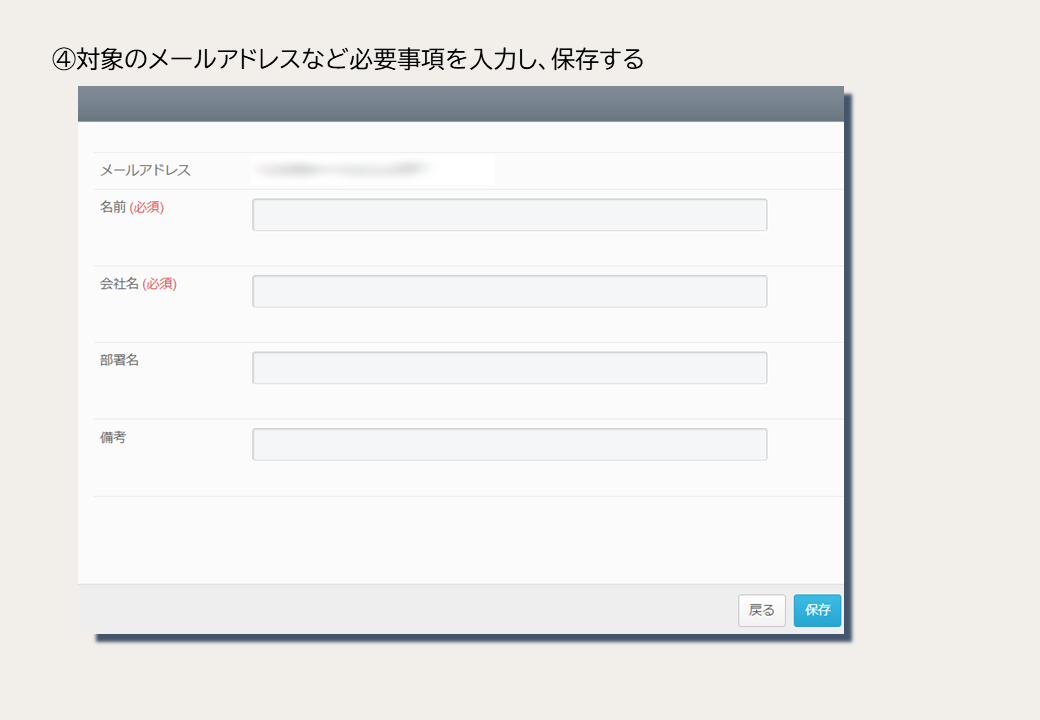
Task: Click the 会社名 field label
Action: click(119, 284)
